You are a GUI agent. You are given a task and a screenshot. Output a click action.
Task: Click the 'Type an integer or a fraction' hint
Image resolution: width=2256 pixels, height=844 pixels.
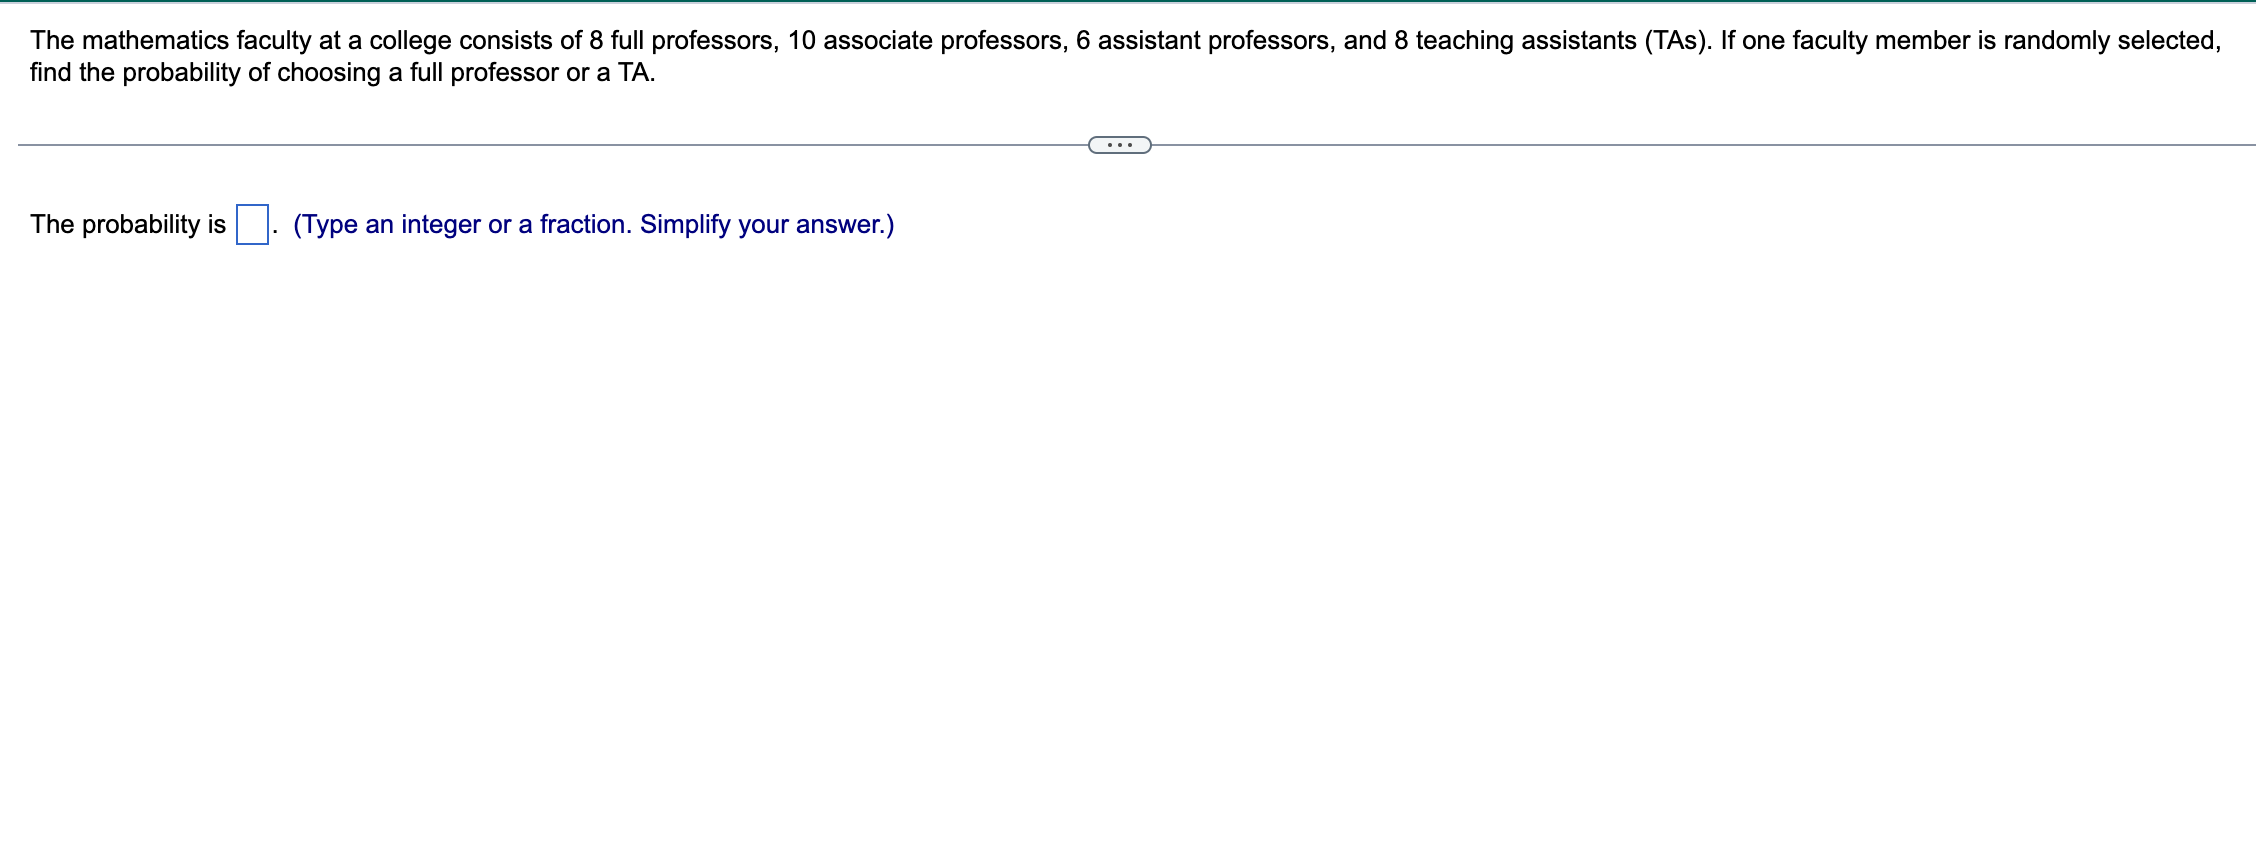[463, 224]
